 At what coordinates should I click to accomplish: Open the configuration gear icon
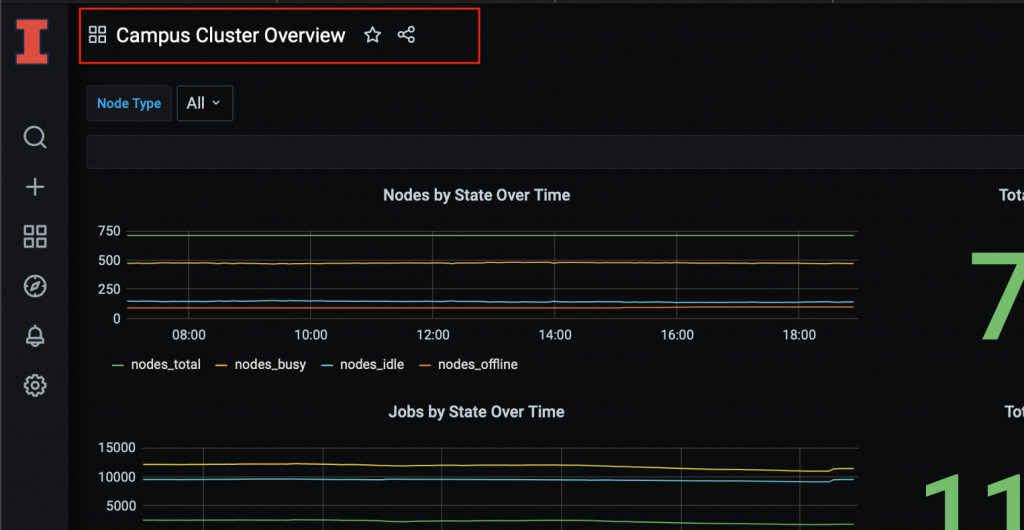pos(35,385)
